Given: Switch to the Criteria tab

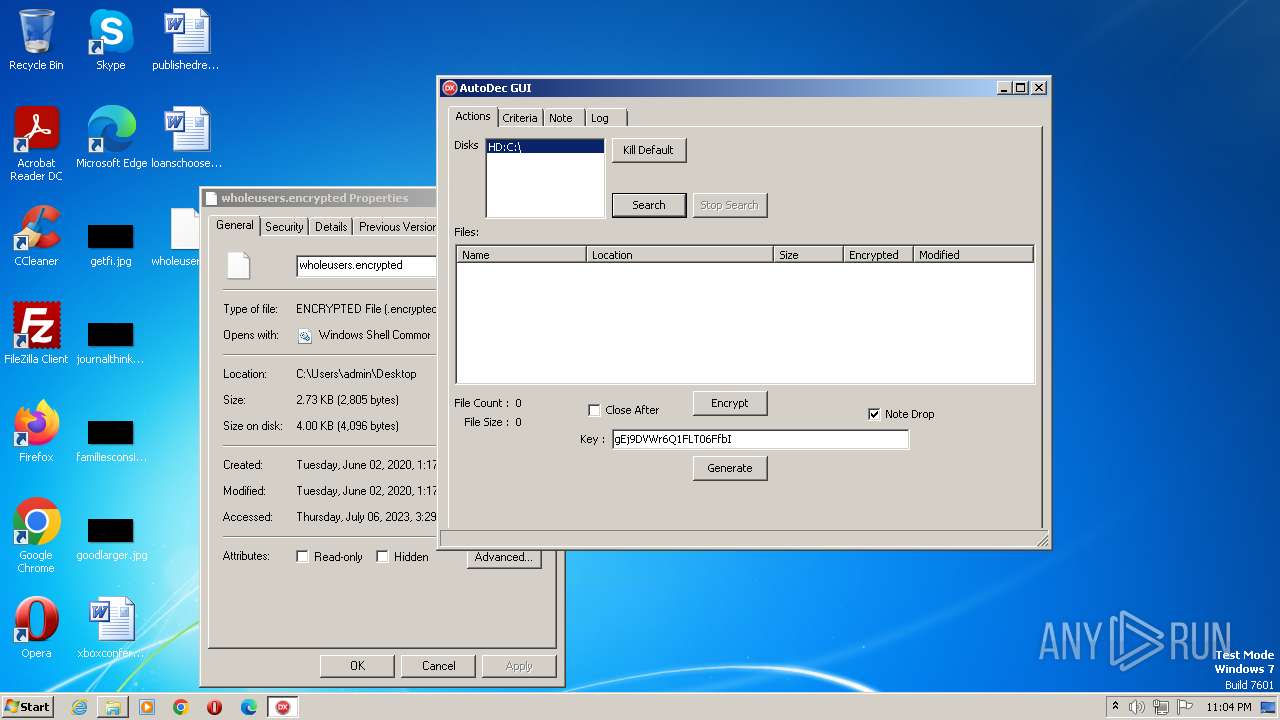Looking at the screenshot, I should tap(520, 118).
